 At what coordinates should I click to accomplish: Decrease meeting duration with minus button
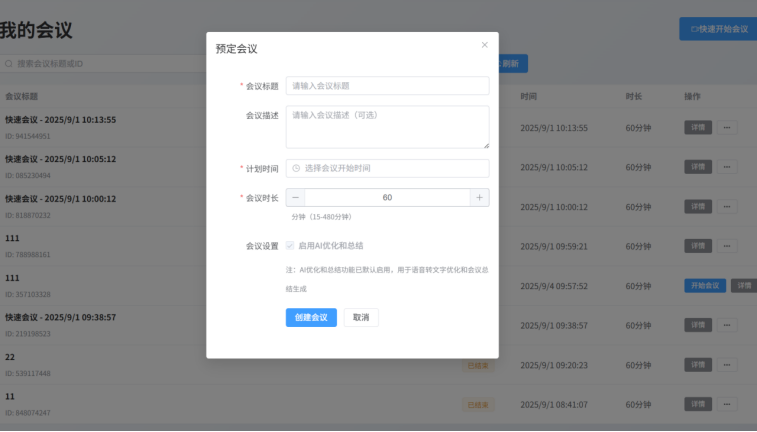[x=295, y=197]
